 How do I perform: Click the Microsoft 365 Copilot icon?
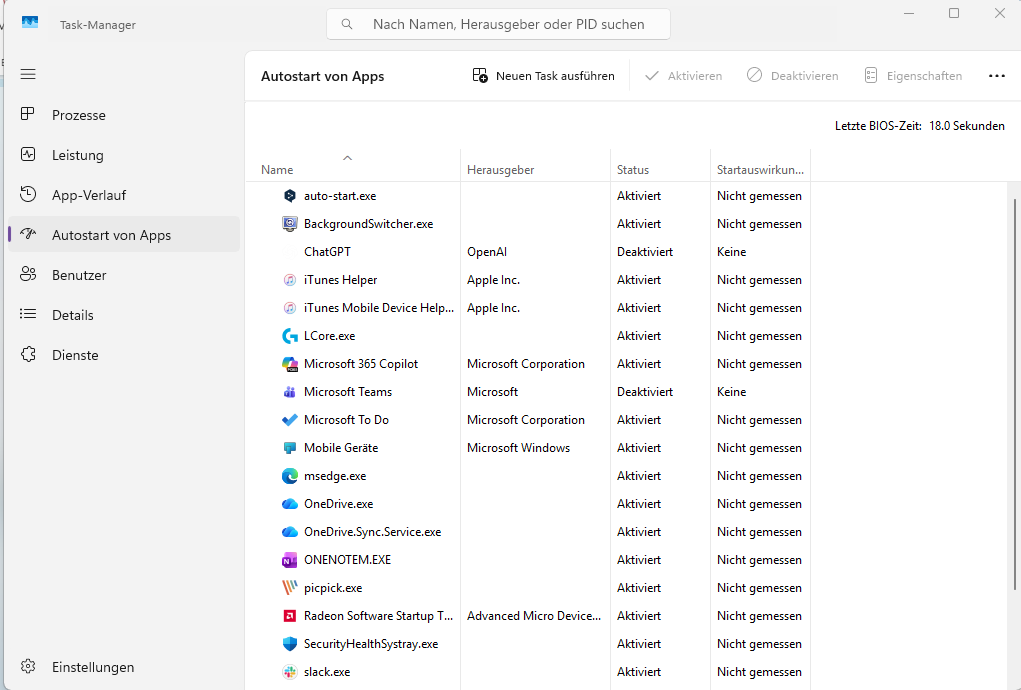(x=288, y=363)
